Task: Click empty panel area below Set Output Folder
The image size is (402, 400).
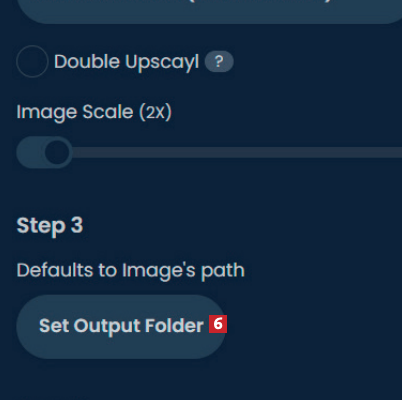Action: point(200,380)
